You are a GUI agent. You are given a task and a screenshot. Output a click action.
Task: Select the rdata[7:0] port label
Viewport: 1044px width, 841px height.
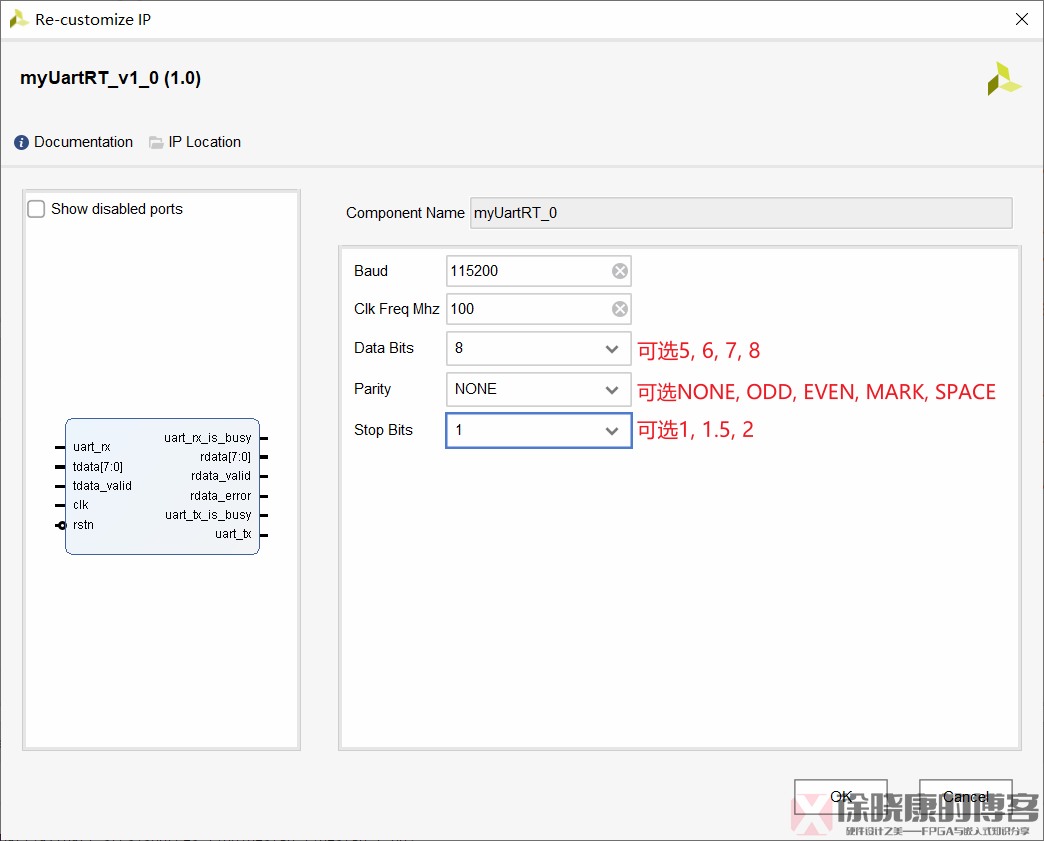[225, 457]
